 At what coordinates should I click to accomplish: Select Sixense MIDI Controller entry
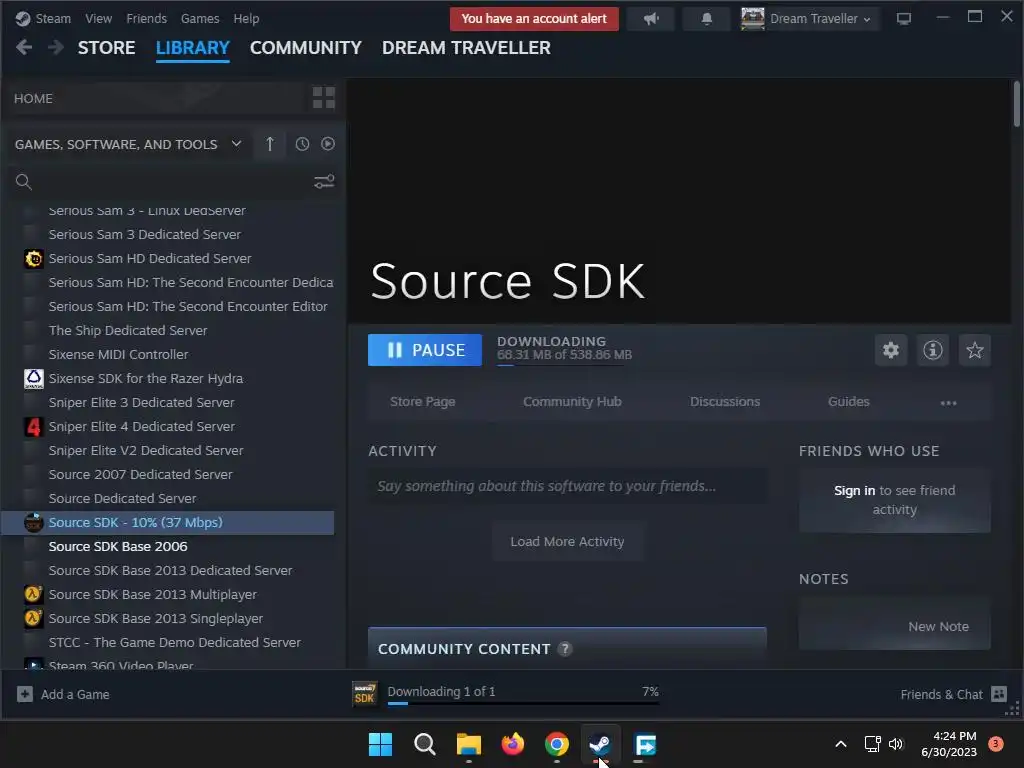(x=118, y=355)
